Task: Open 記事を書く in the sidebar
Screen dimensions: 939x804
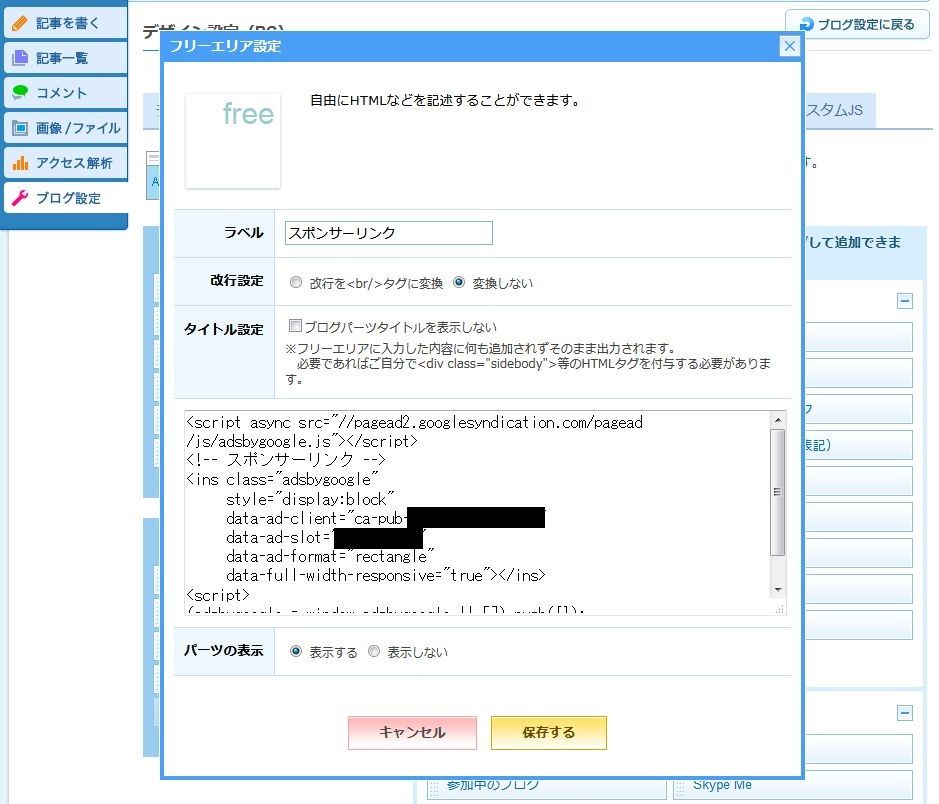Action: (65, 23)
